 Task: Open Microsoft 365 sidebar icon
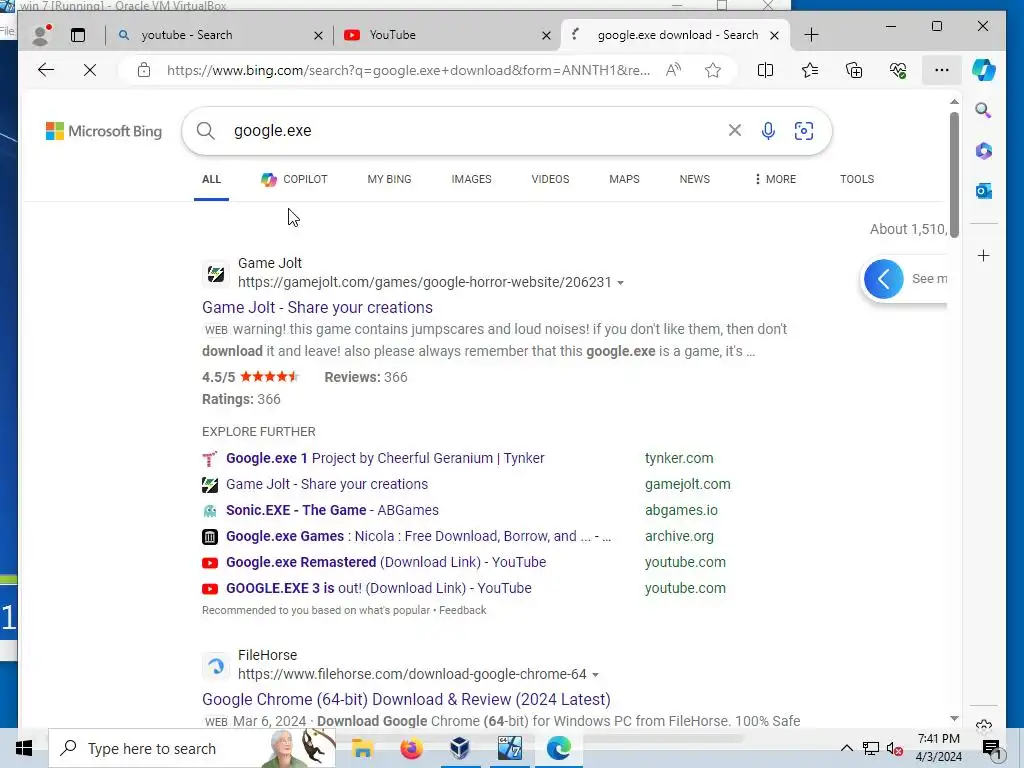pyautogui.click(x=984, y=151)
